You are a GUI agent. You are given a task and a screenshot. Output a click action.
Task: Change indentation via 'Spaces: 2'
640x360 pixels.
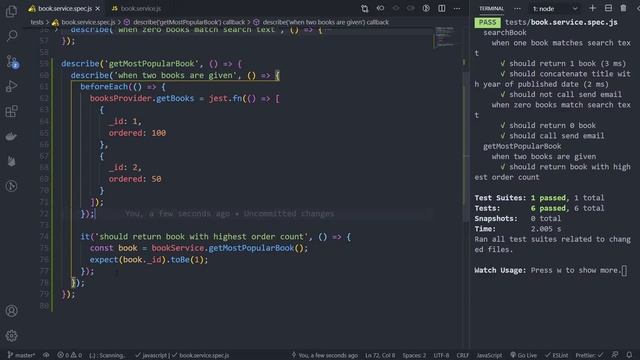point(414,355)
